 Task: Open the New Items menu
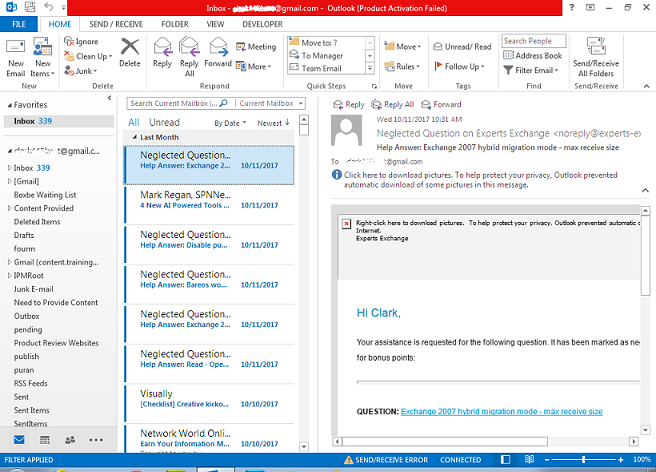click(42, 58)
